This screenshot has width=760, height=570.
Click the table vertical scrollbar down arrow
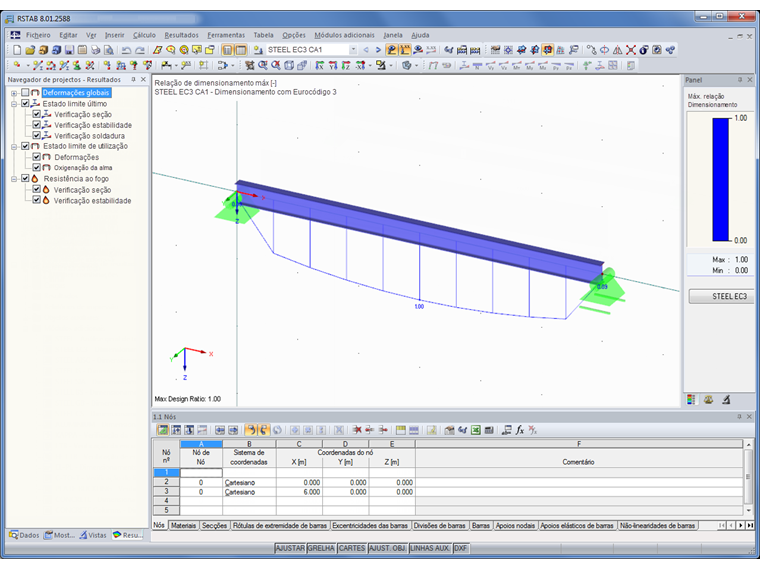click(x=749, y=510)
